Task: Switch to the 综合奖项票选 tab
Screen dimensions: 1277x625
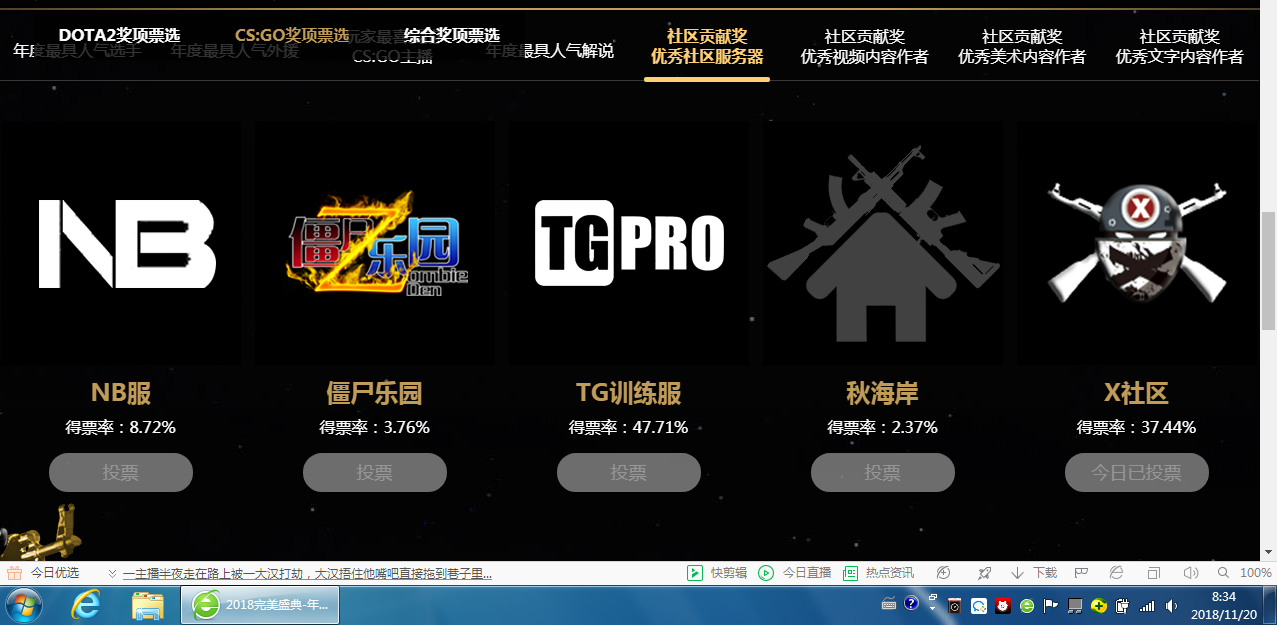Action: pyautogui.click(x=449, y=33)
